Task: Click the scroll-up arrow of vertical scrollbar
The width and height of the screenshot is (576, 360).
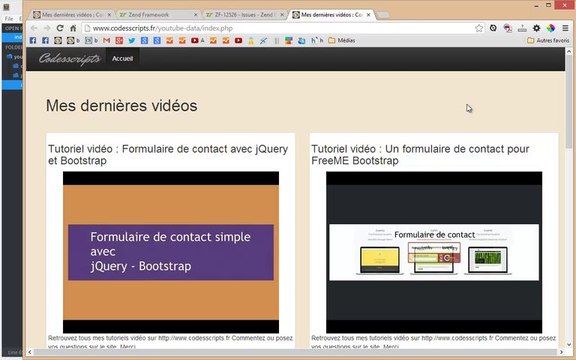Action: tap(569, 51)
